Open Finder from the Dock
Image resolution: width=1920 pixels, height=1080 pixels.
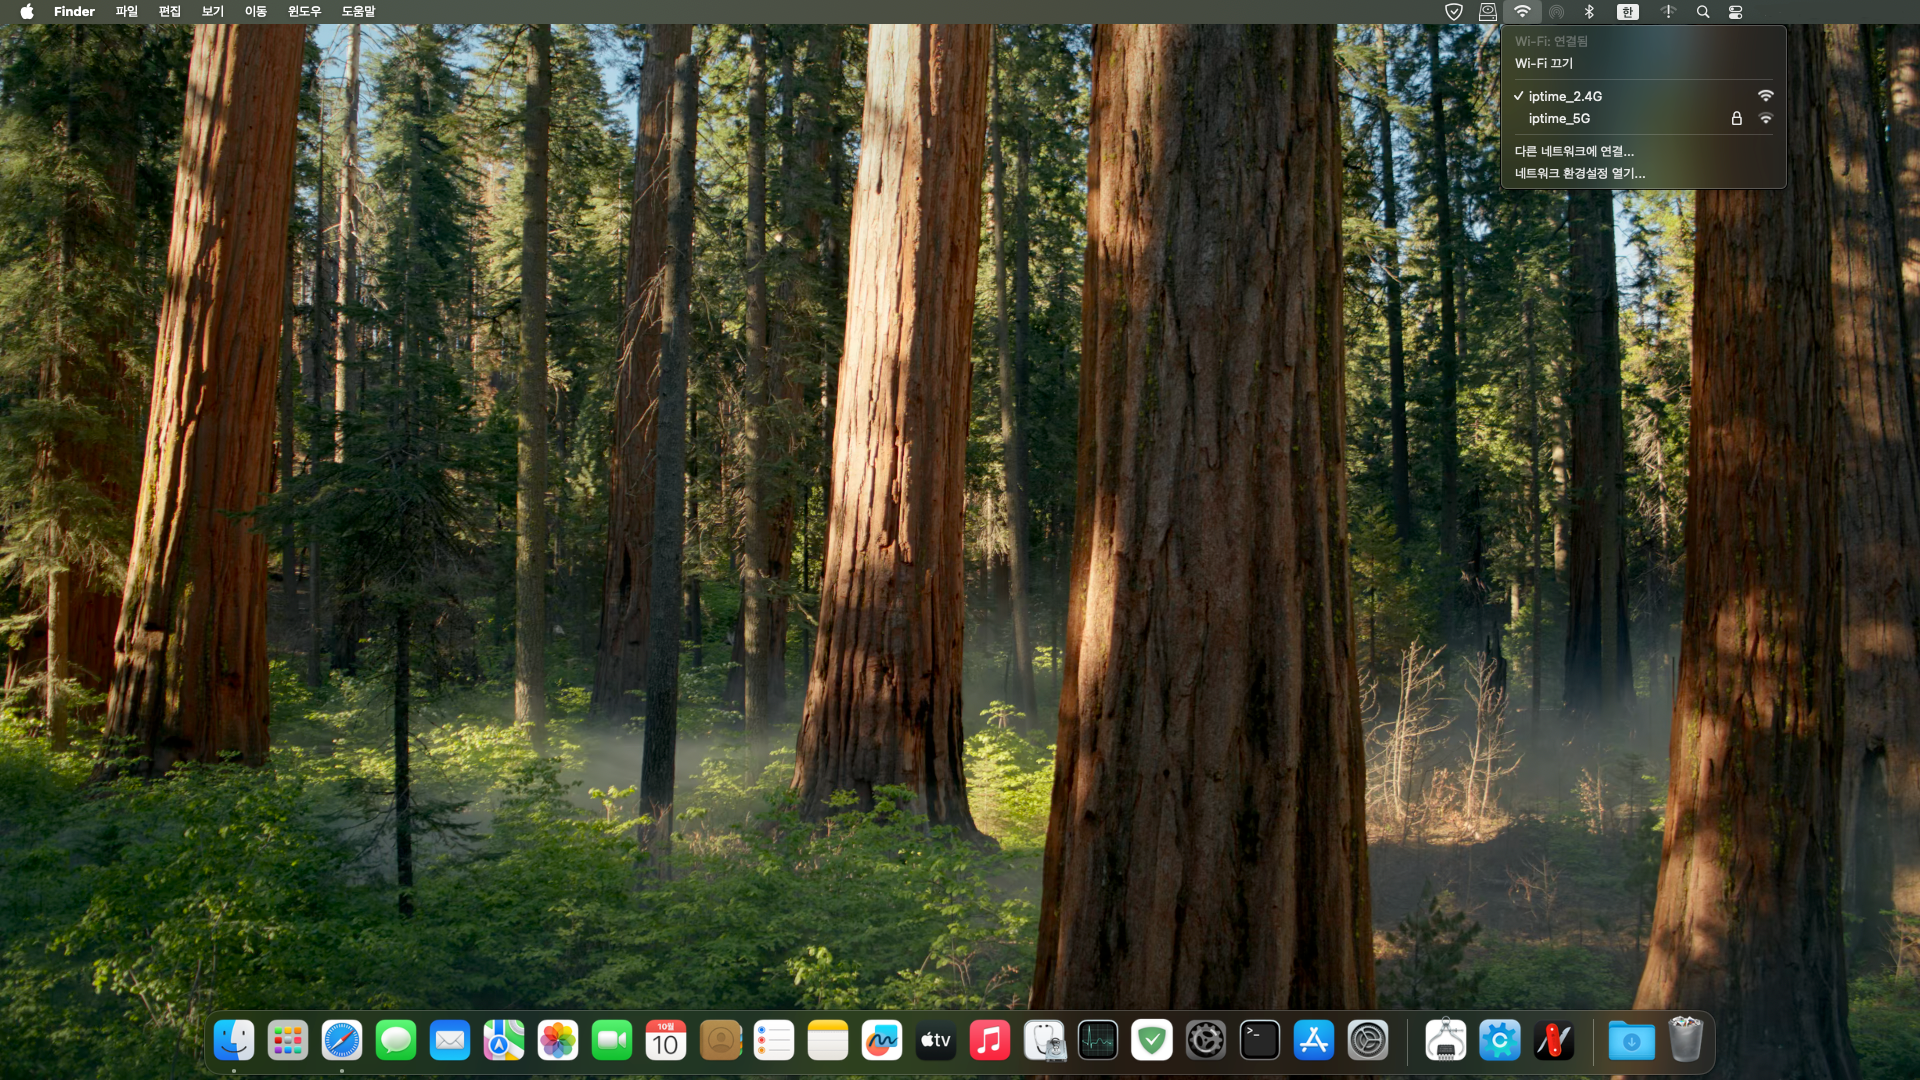234,1041
